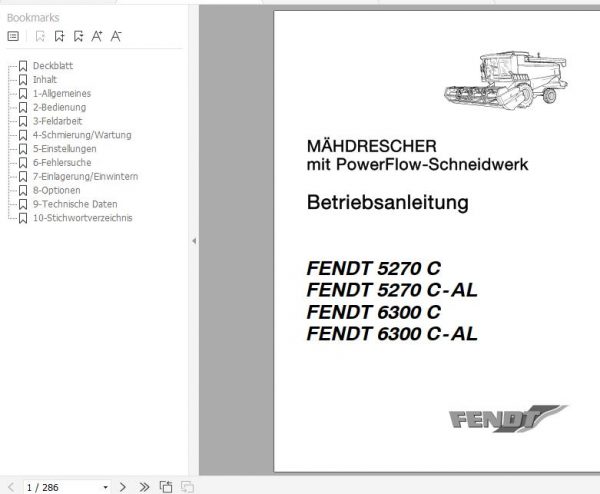Click the delete bookmark icon
This screenshot has width=600, height=494.
coord(40,36)
